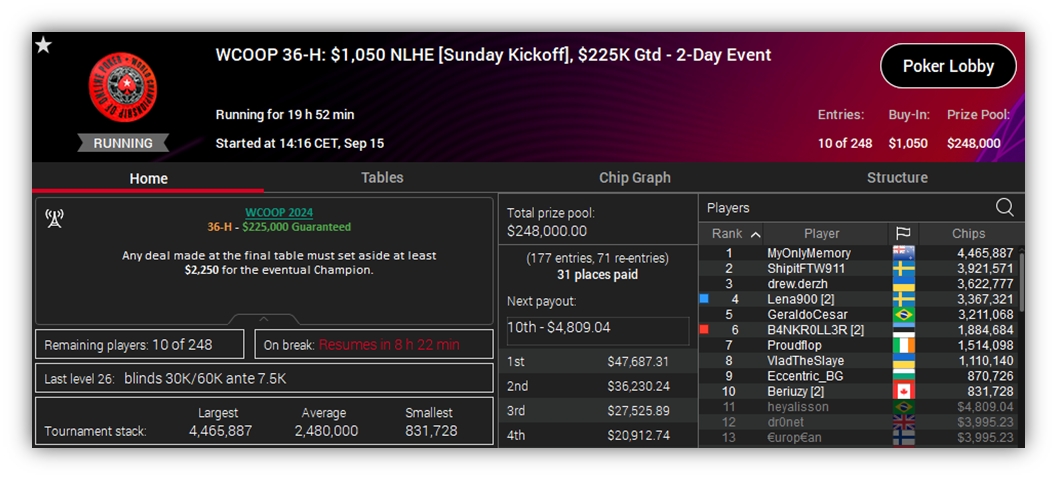1057x480 pixels.
Task: Switch to the Tables tab
Action: (382, 178)
